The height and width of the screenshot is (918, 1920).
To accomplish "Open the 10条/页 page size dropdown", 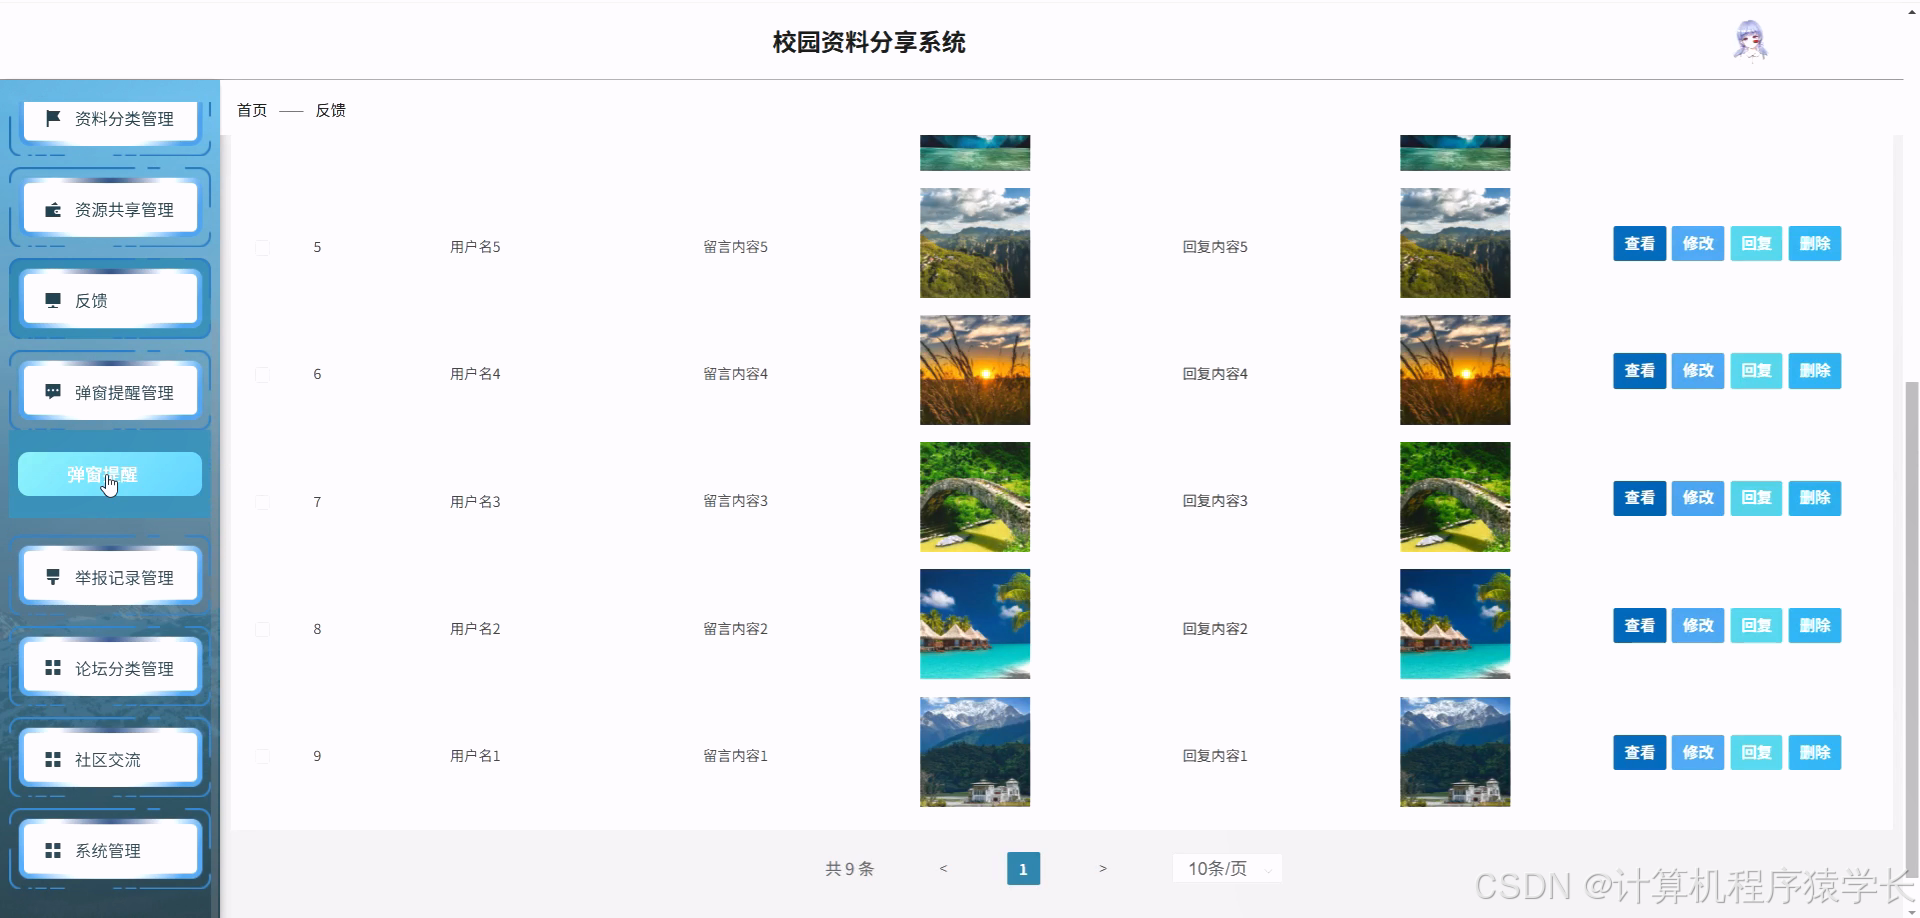I will tap(1226, 868).
